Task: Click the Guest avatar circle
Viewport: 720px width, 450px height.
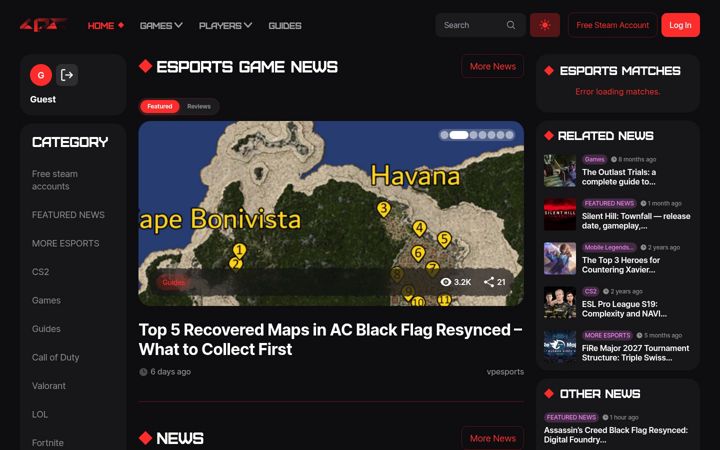Action: 41,75
